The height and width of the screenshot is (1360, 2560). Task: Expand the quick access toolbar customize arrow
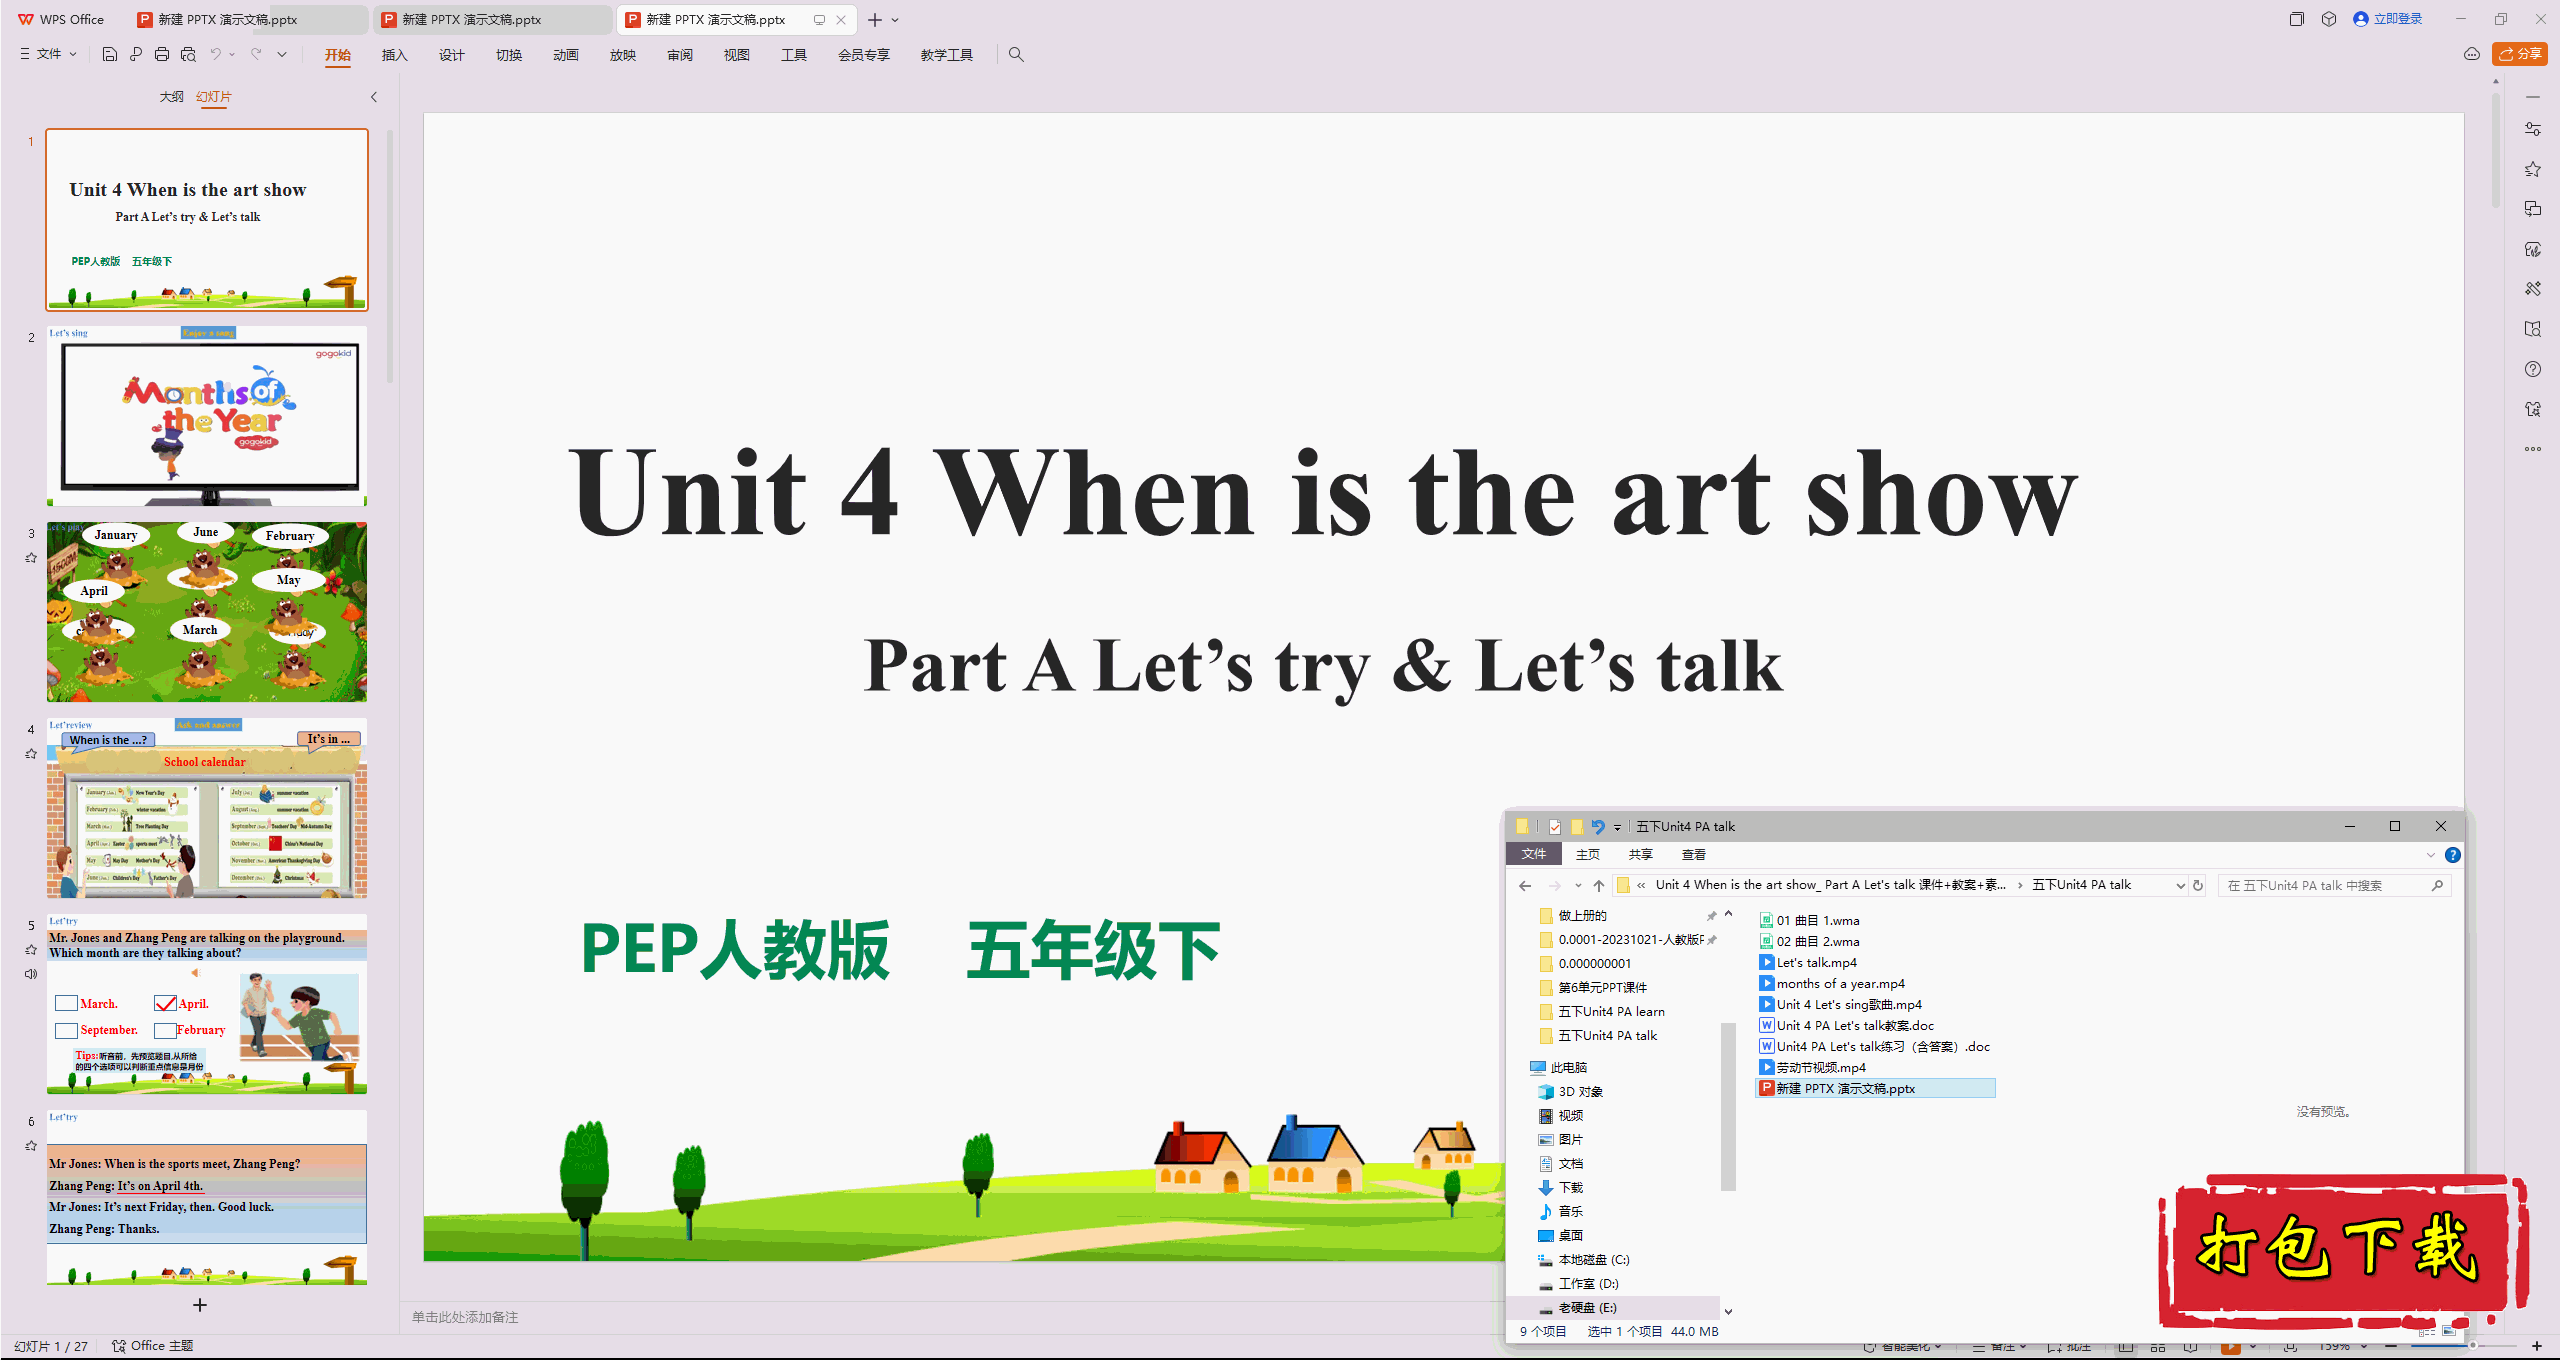point(282,54)
